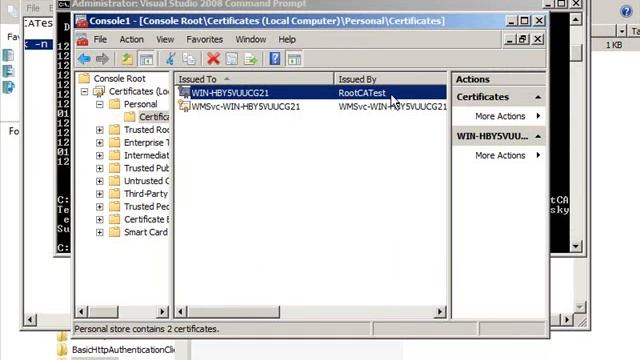The image size is (640, 360).
Task: Open the Help menu
Action: tap(287, 40)
